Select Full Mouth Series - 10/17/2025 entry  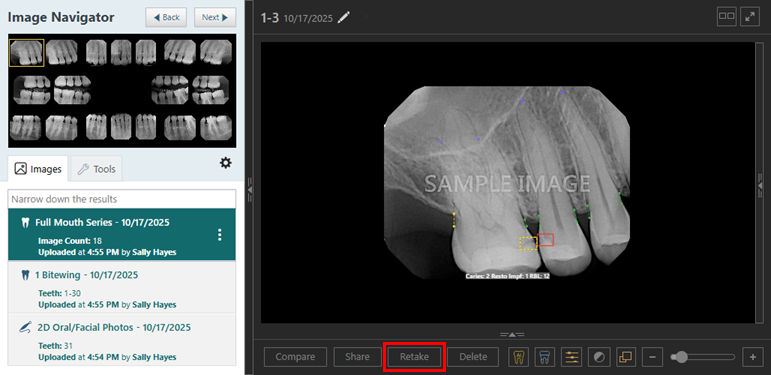coord(122,234)
